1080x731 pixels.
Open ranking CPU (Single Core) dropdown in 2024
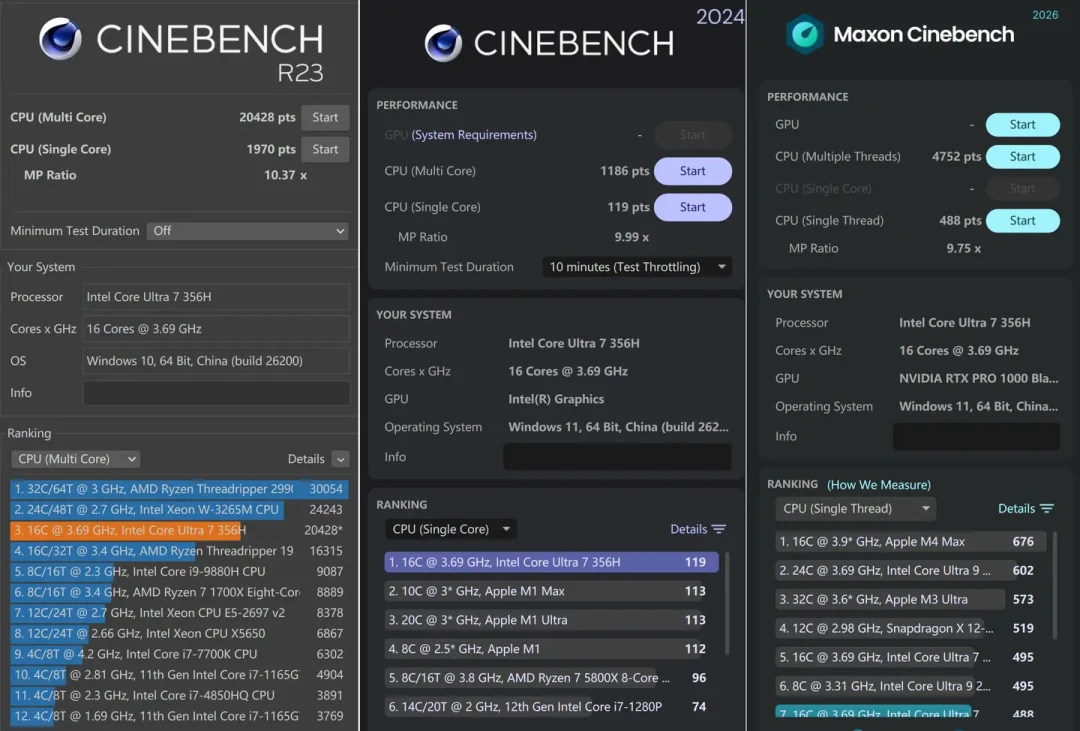pyautogui.click(x=450, y=529)
